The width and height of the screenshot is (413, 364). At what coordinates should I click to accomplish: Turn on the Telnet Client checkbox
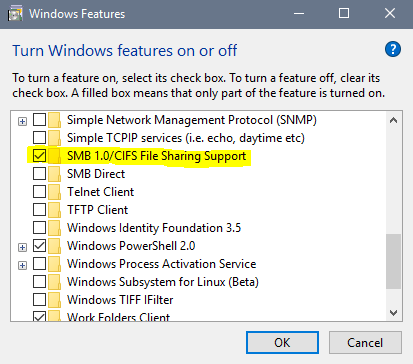coord(39,192)
